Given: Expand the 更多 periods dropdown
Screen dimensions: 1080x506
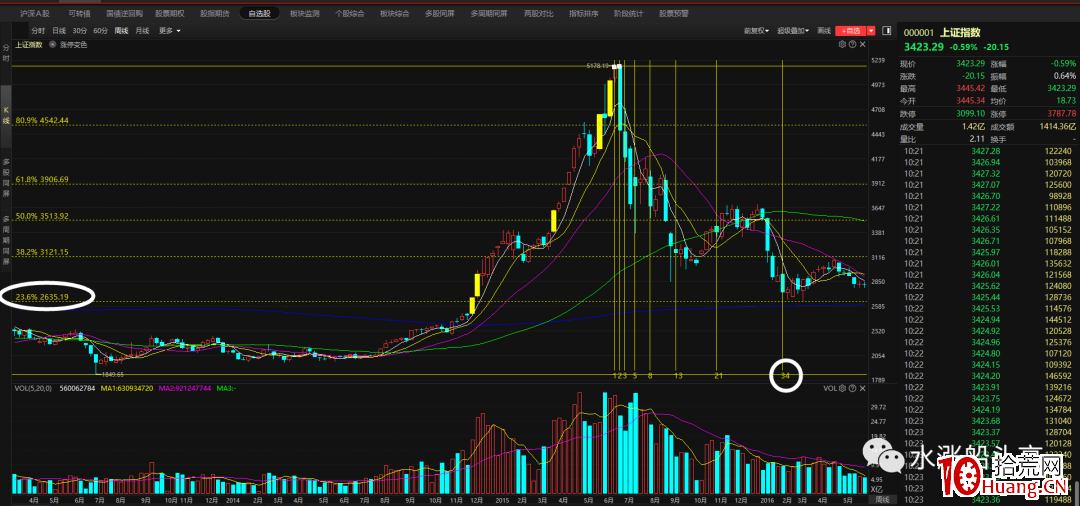Looking at the screenshot, I should [169, 31].
